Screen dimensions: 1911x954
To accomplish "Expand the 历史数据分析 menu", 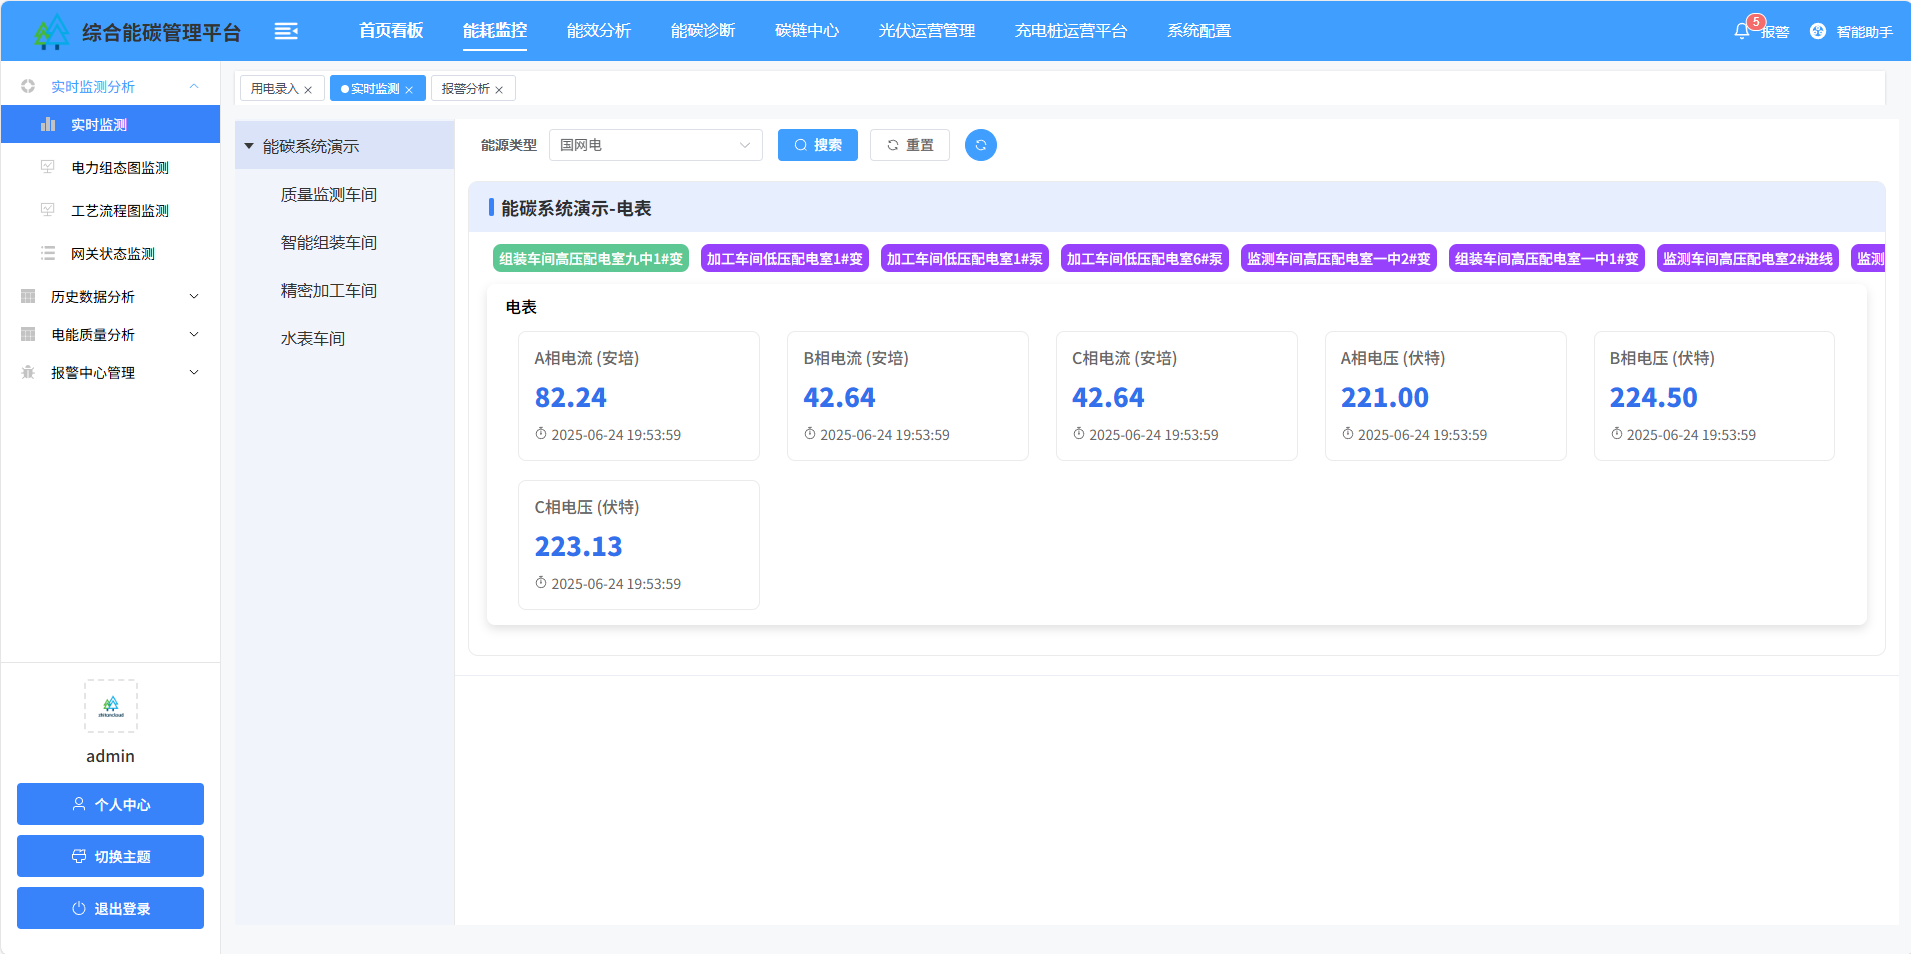I will [110, 297].
